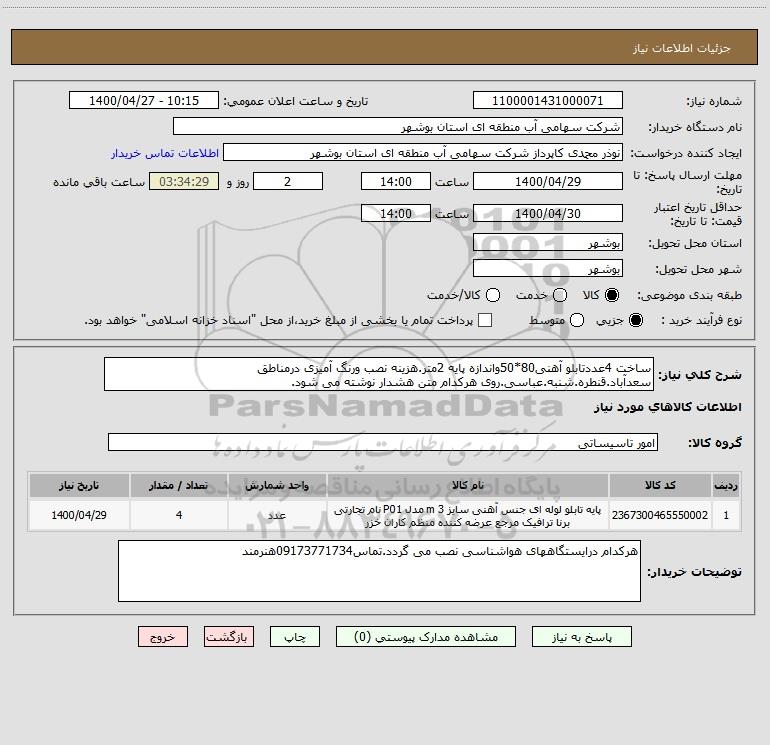Click the چاپ print button
The image size is (770, 745).
295,637
